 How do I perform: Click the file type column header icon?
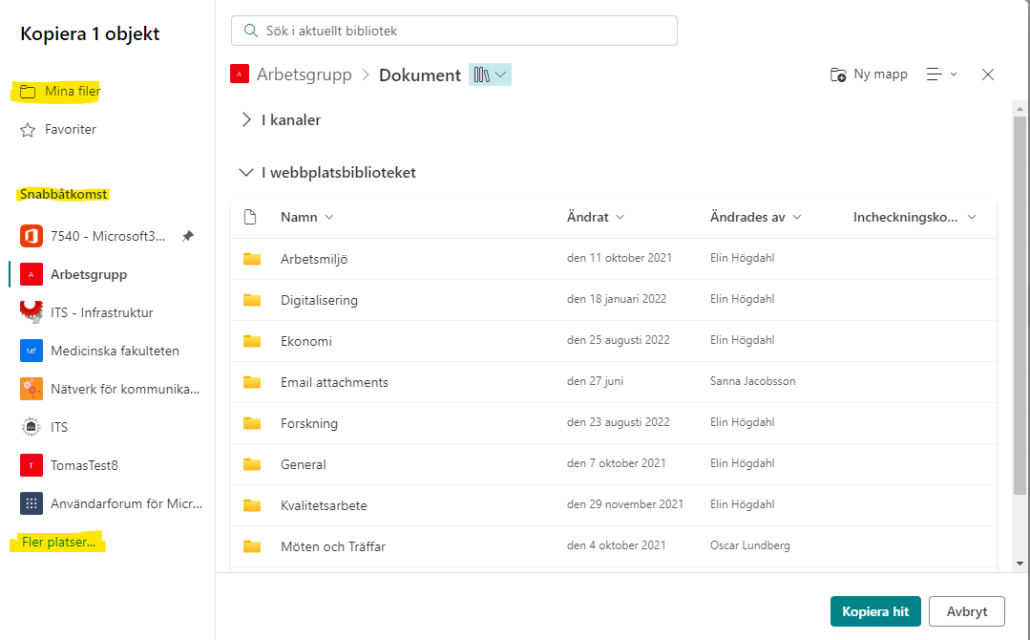[250, 217]
